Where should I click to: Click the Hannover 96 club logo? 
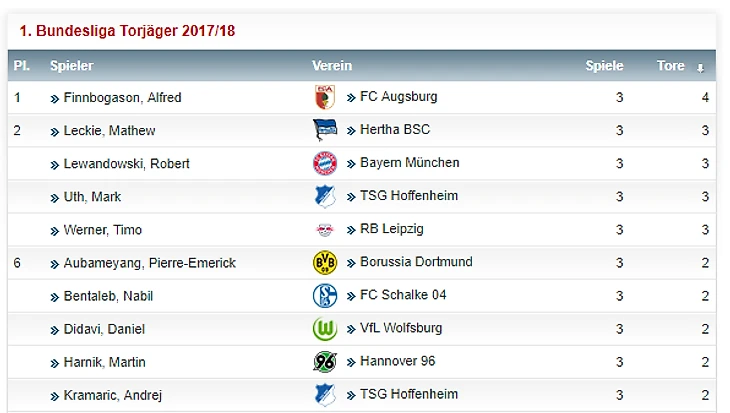click(x=324, y=361)
